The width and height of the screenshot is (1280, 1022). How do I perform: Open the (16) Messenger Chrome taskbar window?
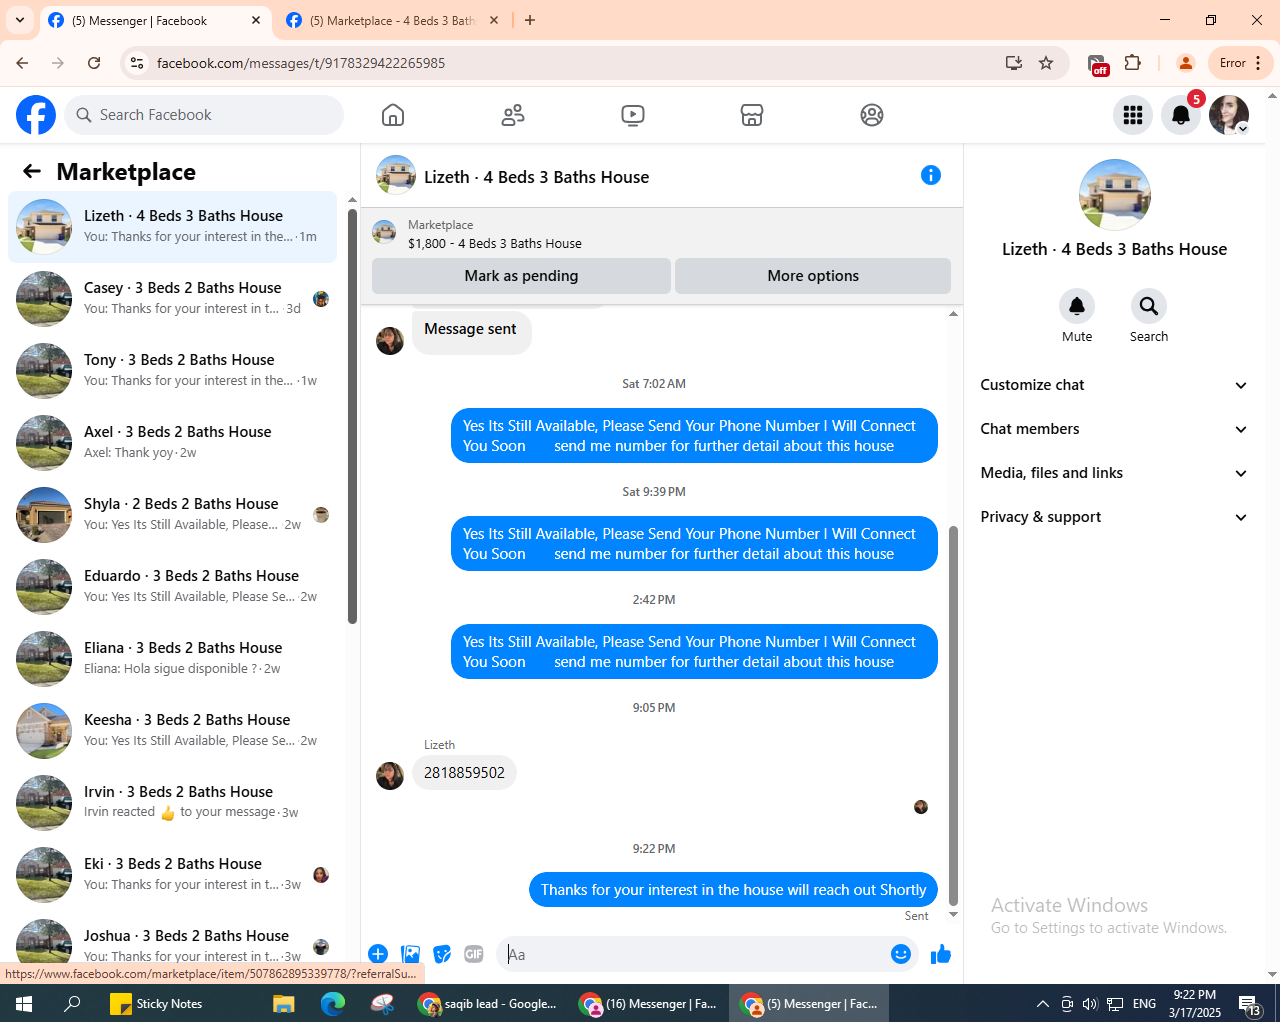[648, 1004]
